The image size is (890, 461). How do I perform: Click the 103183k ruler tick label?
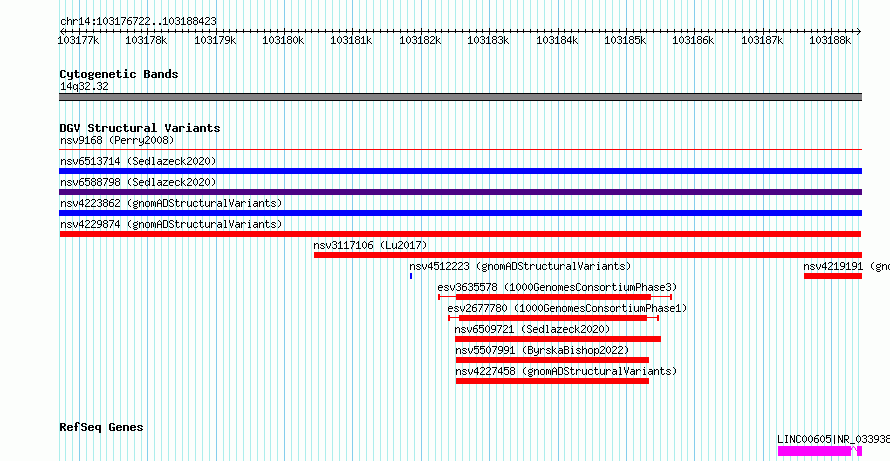489,40
